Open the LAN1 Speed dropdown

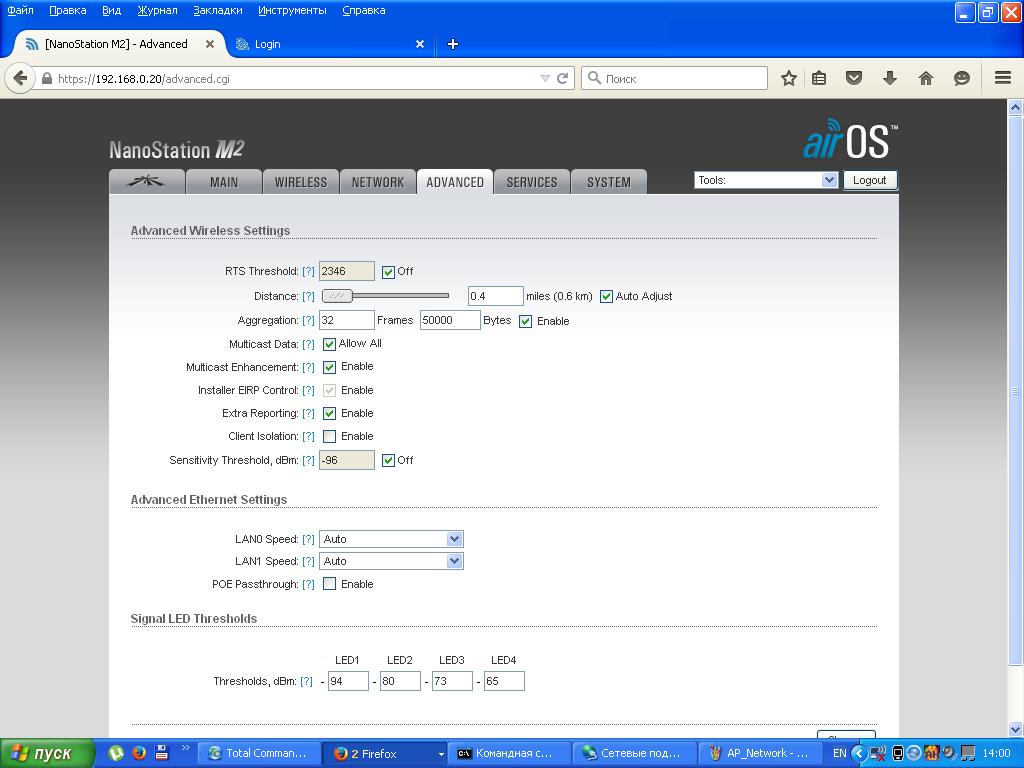[391, 561]
